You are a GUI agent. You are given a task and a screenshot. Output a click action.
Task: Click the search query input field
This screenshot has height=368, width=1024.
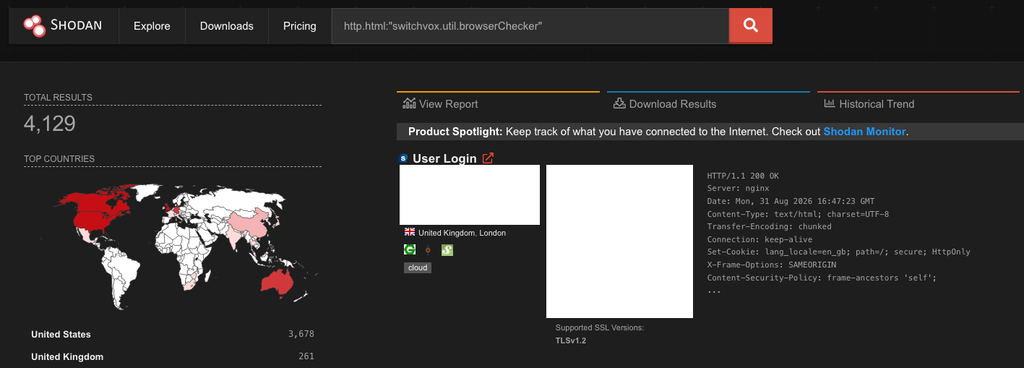coord(530,26)
